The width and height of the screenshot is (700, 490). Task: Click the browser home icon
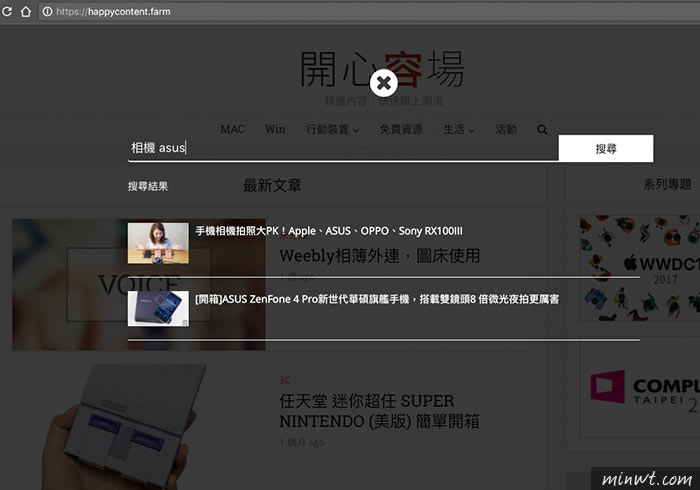click(x=26, y=12)
